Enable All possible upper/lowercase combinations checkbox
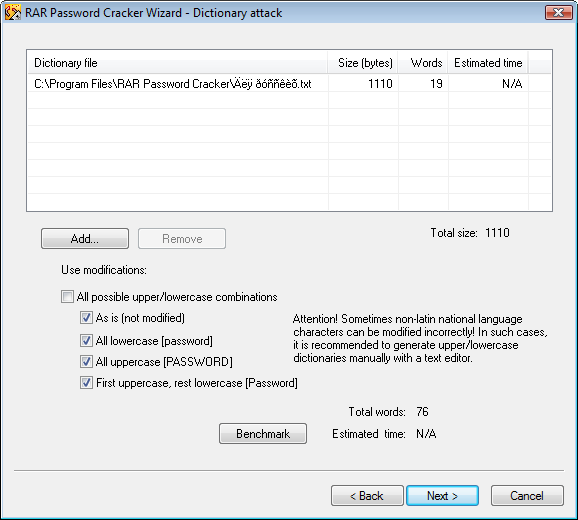The image size is (578, 520). coord(67,297)
